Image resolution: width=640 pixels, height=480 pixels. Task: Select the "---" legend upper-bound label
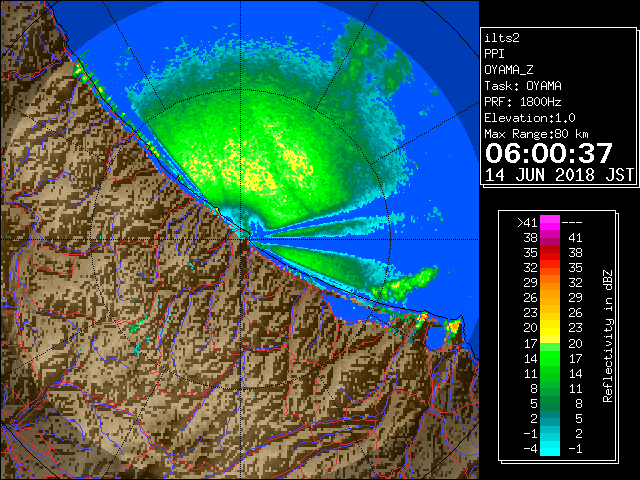click(x=572, y=223)
